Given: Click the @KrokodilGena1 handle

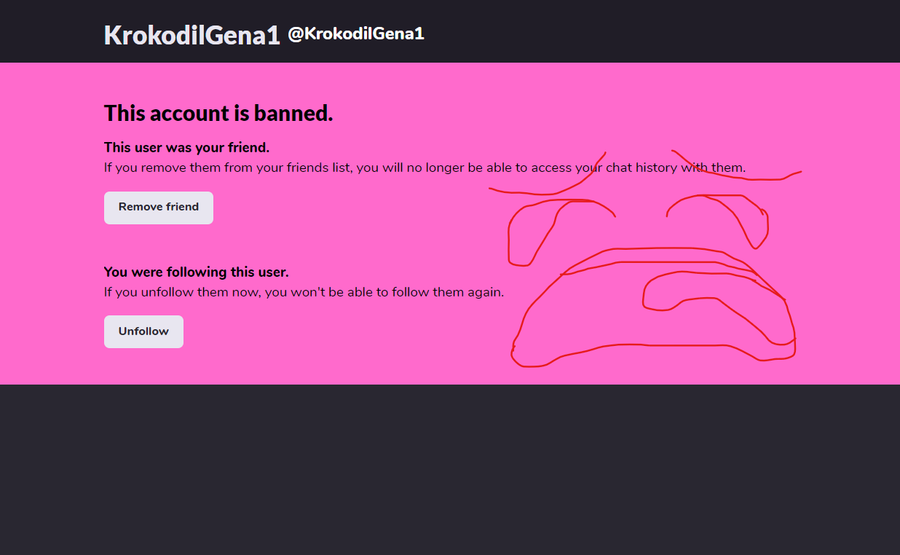Looking at the screenshot, I should 356,34.
